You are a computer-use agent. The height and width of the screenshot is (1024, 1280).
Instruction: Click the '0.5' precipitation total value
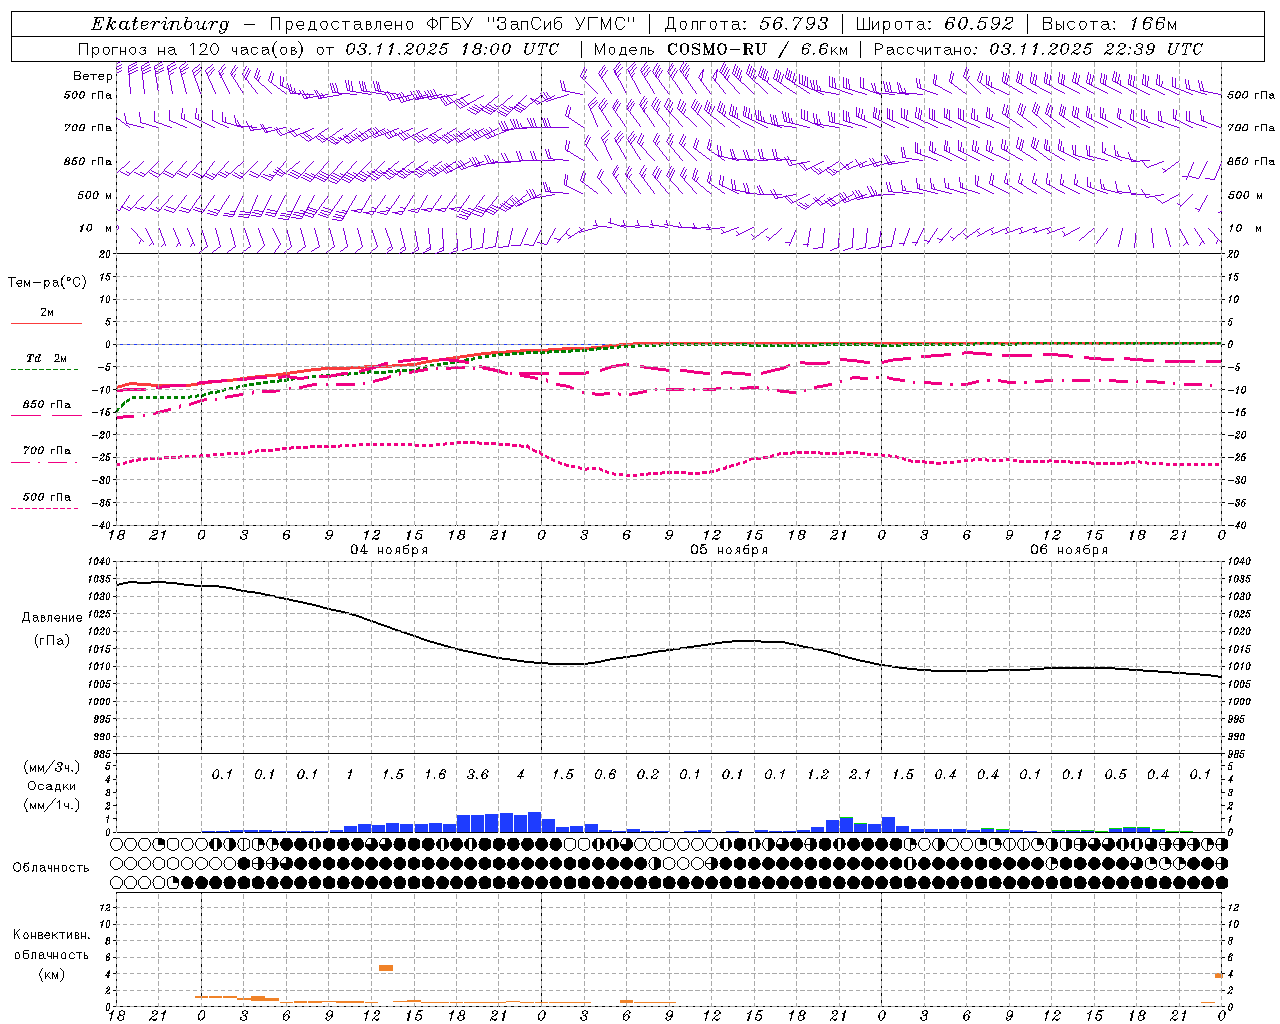click(x=1116, y=774)
